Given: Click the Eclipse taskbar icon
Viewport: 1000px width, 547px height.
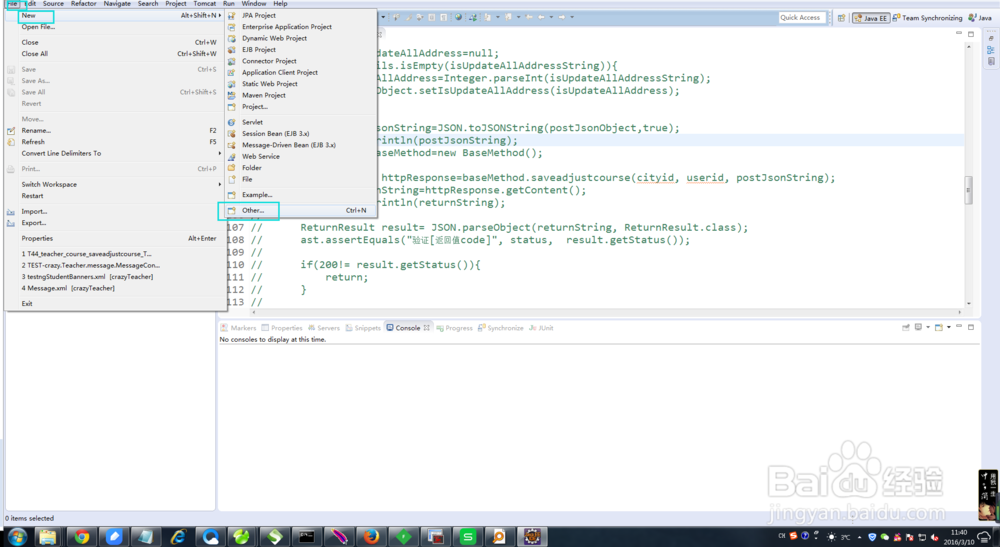Looking at the screenshot, I should coord(533,537).
